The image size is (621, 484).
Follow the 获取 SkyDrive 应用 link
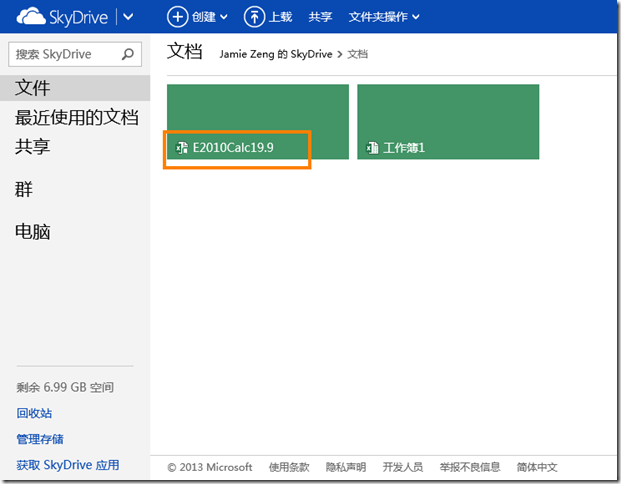pos(68,465)
